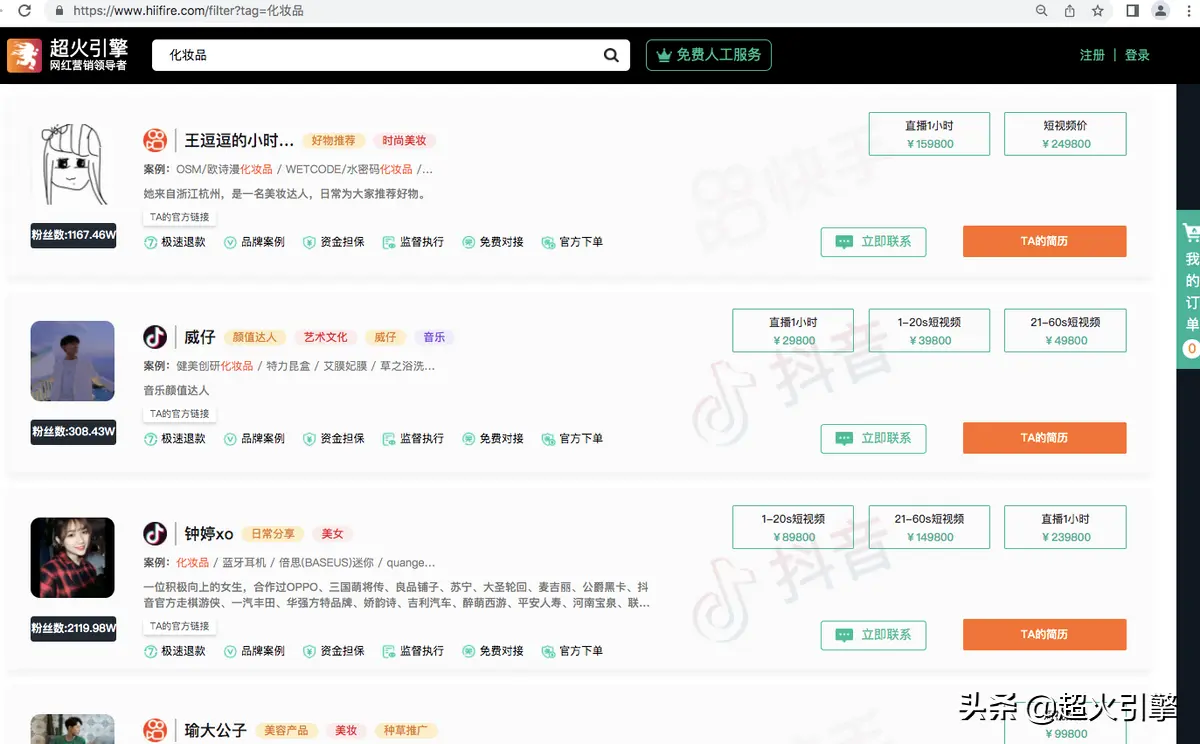Click influencer name 钟婷xo
This screenshot has width=1200, height=744.
(x=209, y=534)
